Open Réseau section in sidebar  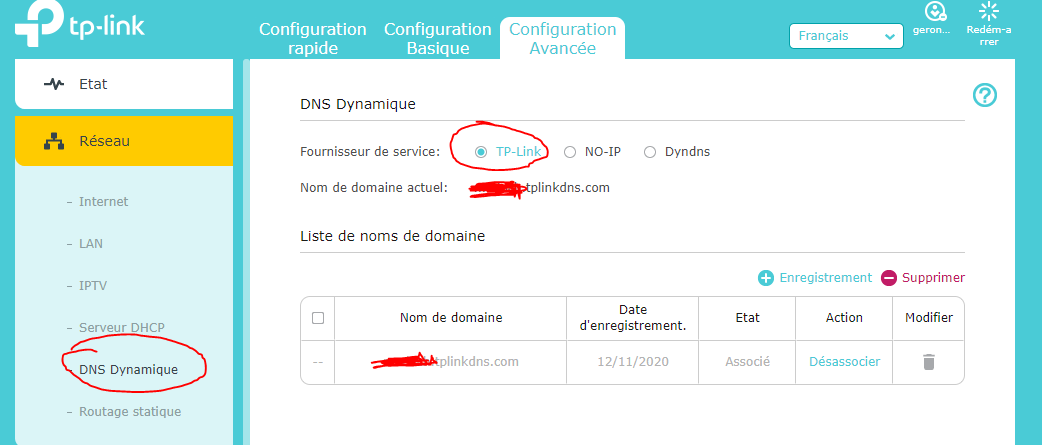point(124,141)
